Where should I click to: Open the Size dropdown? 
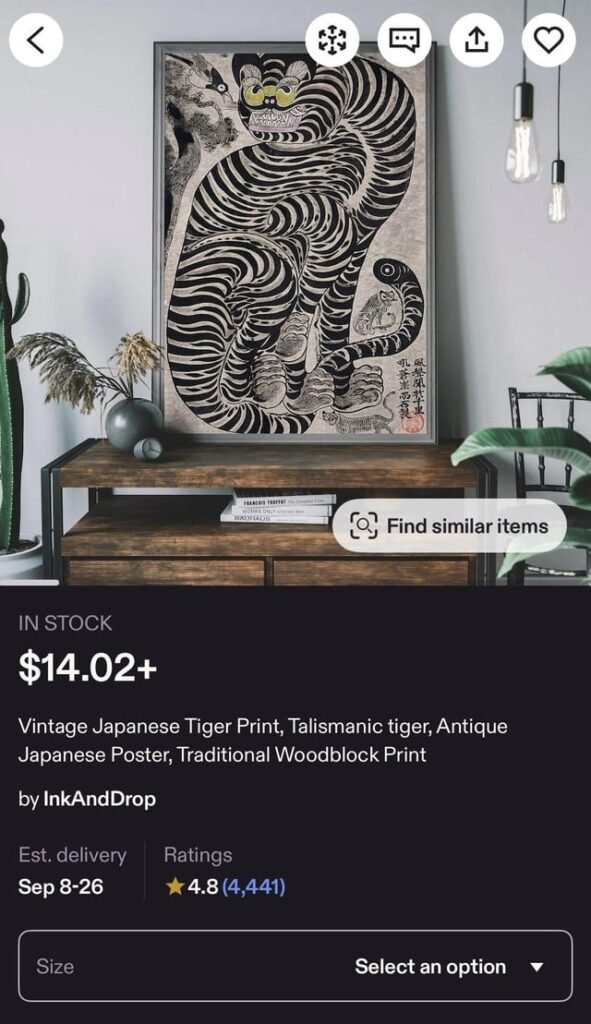[x=295, y=966]
